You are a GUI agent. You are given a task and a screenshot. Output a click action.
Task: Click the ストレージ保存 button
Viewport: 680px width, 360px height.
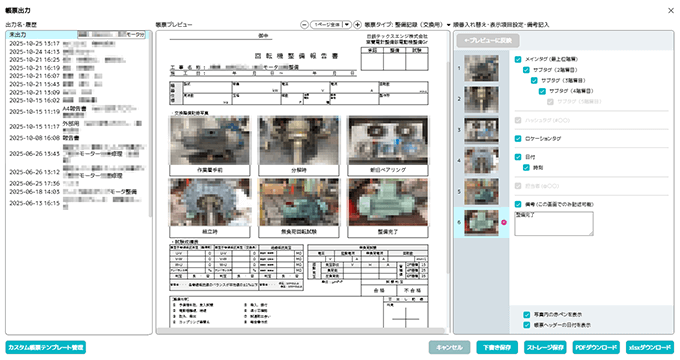(545, 347)
